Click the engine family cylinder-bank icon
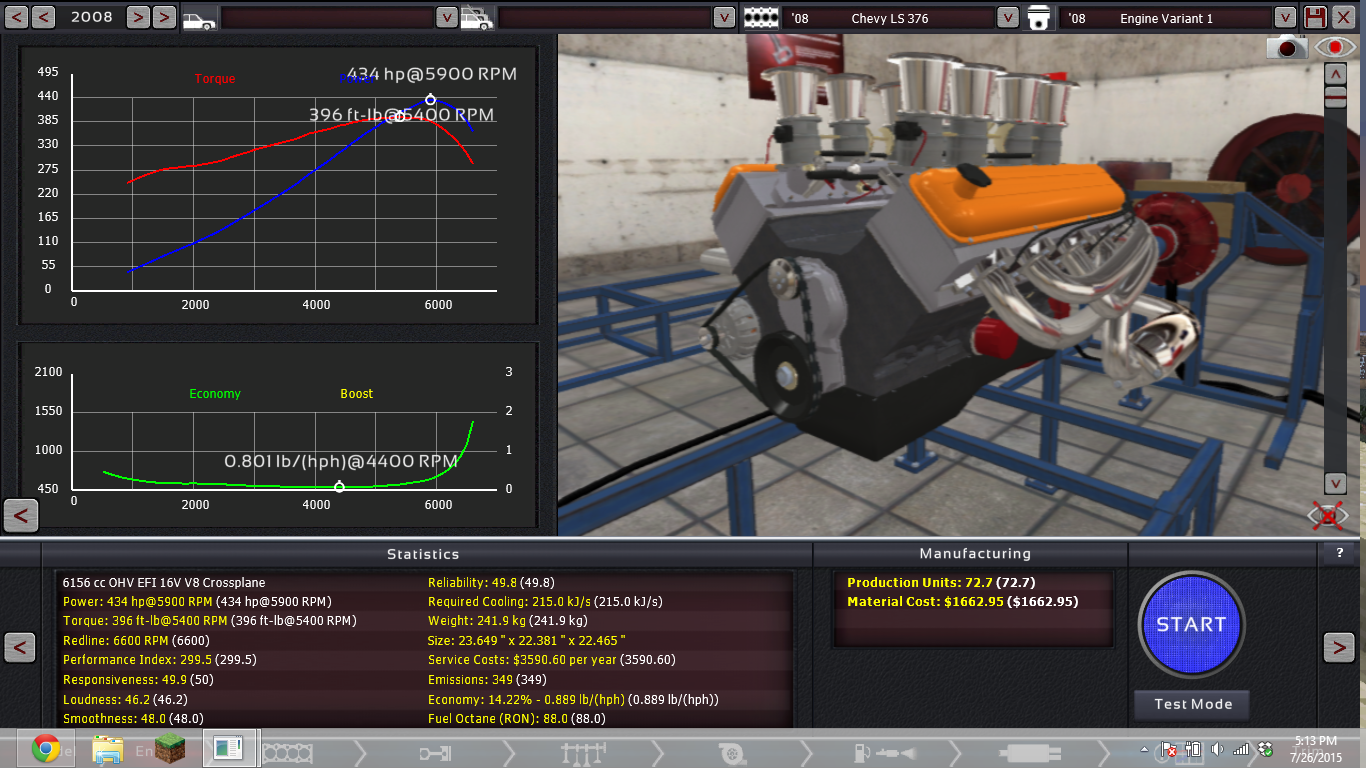Viewport: 1366px width, 768px height. [x=760, y=18]
